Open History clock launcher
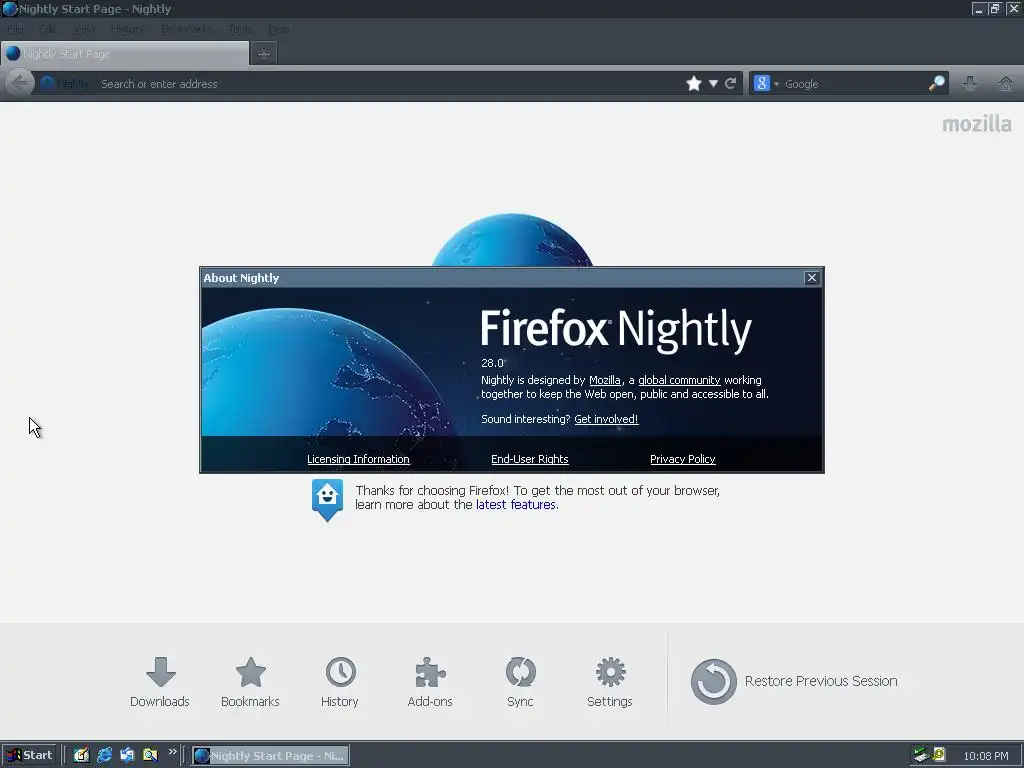 [x=340, y=682]
